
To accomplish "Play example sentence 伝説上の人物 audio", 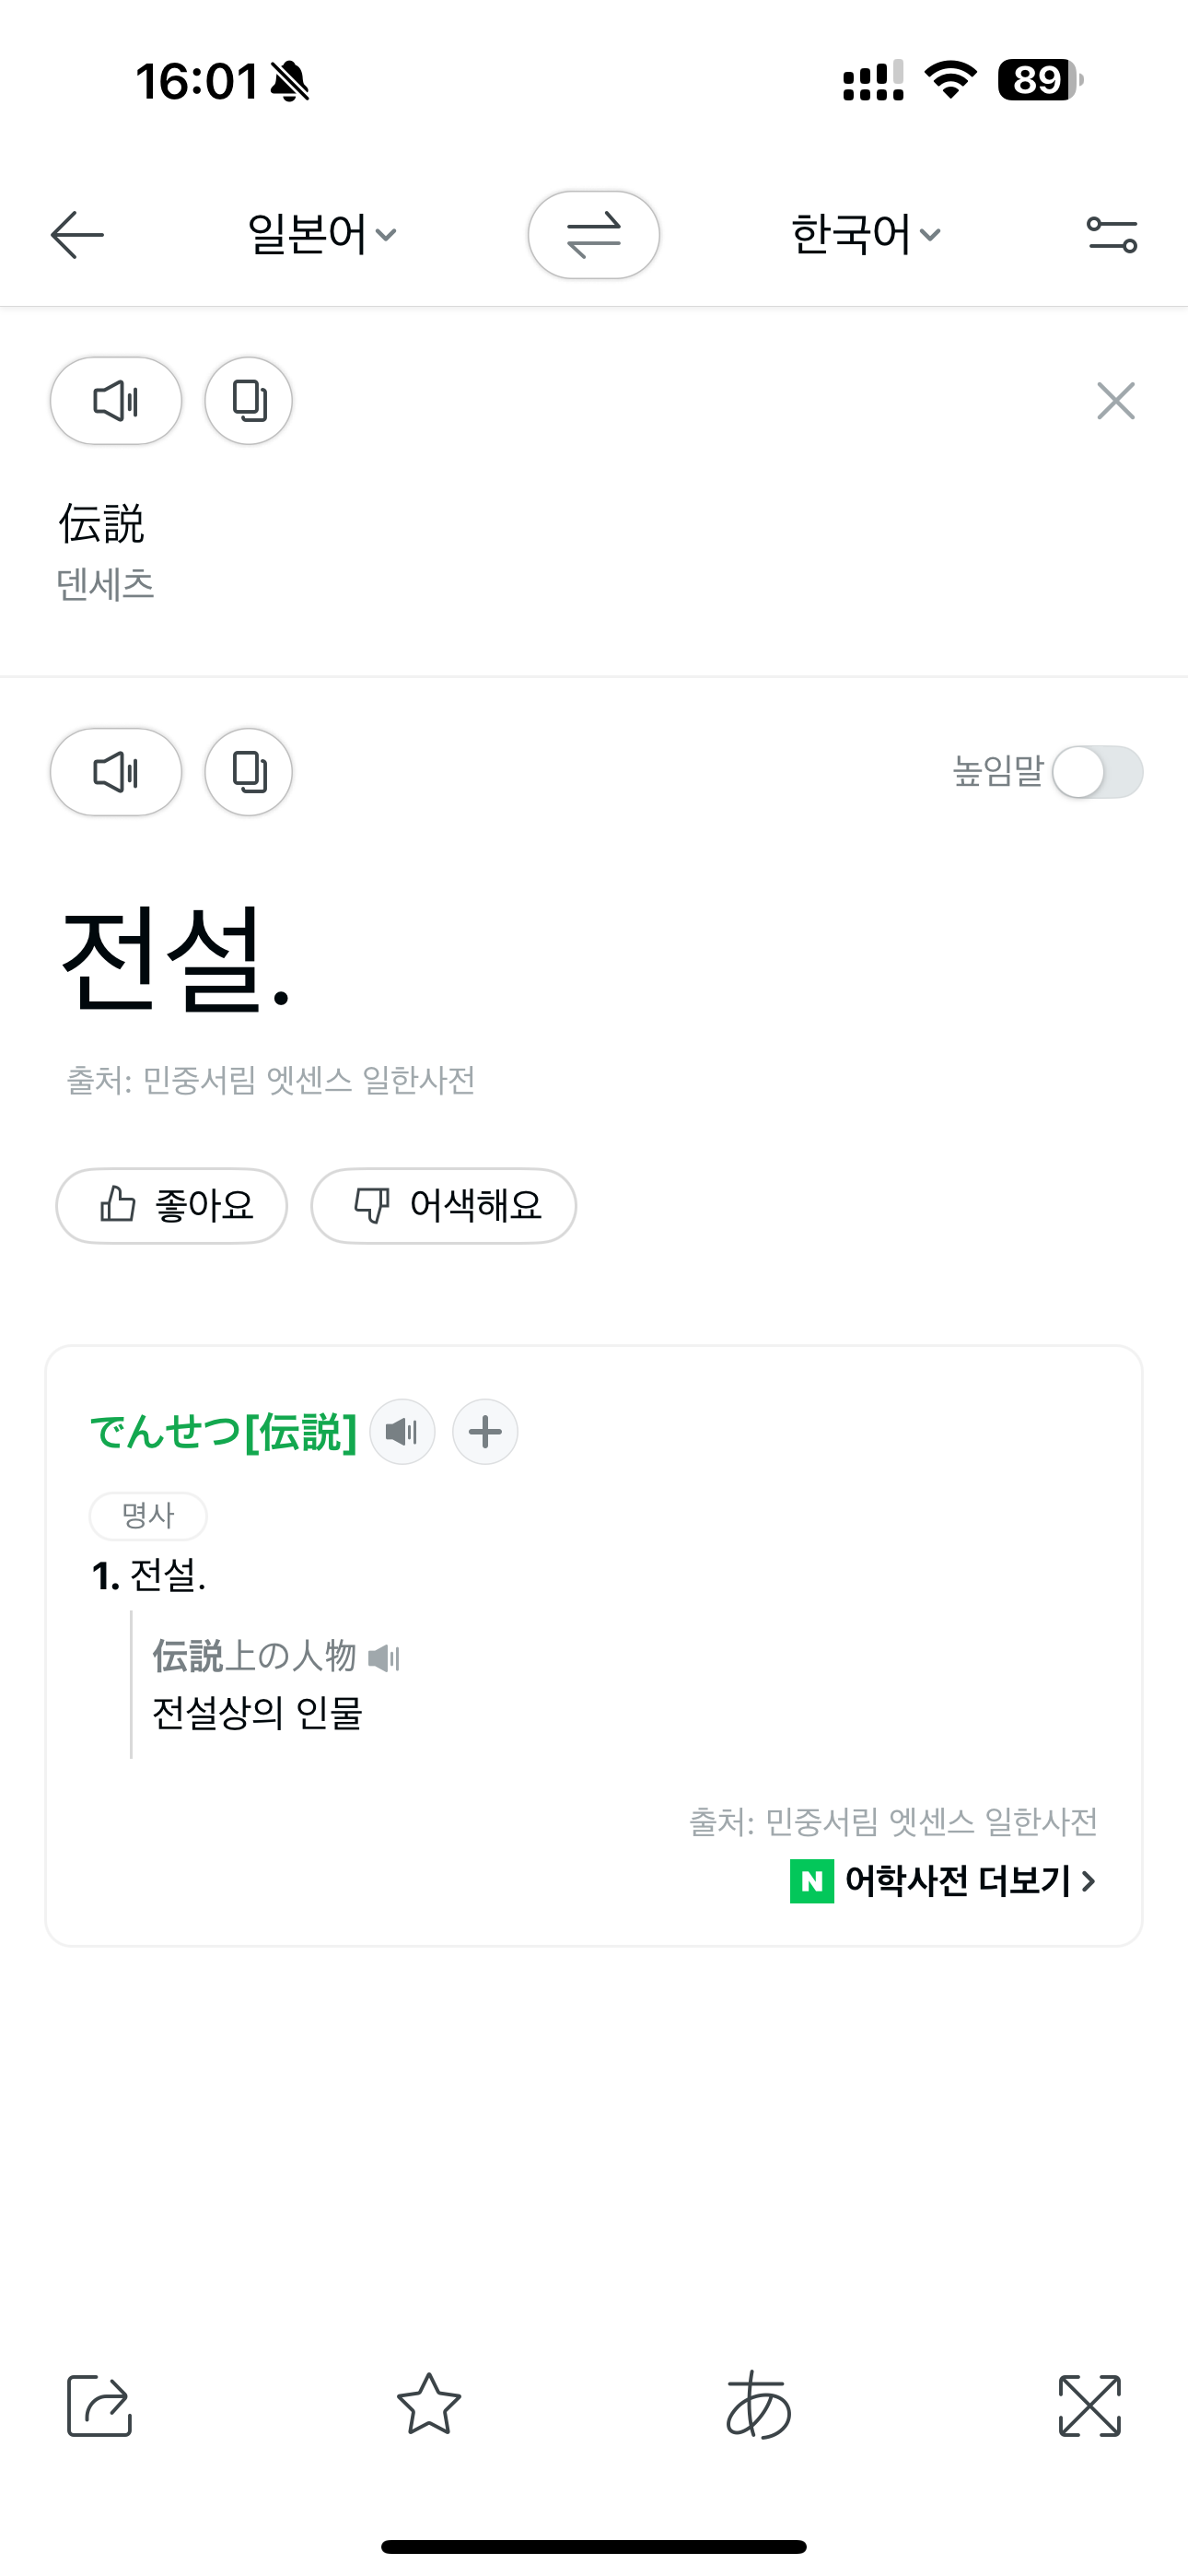I will pyautogui.click(x=384, y=1658).
